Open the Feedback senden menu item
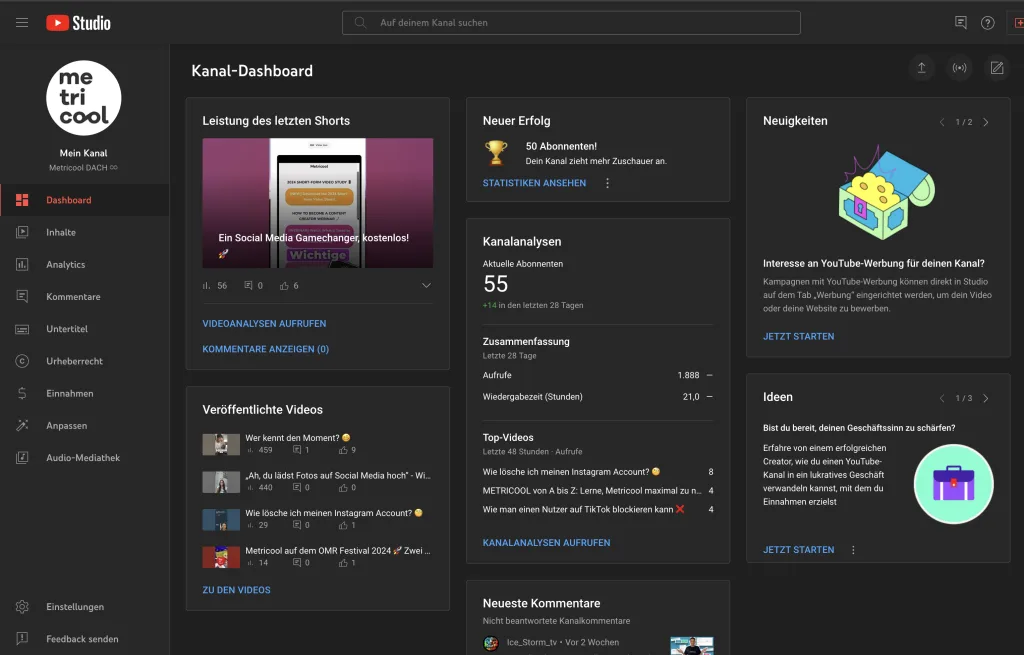Image resolution: width=1024 pixels, height=655 pixels. coord(85,639)
